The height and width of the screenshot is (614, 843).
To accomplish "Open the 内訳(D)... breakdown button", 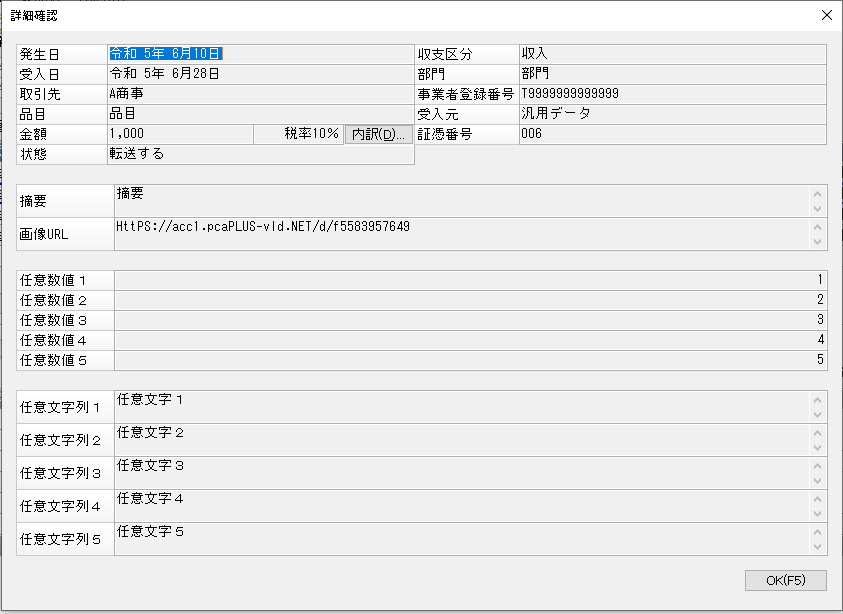I will coord(379,134).
